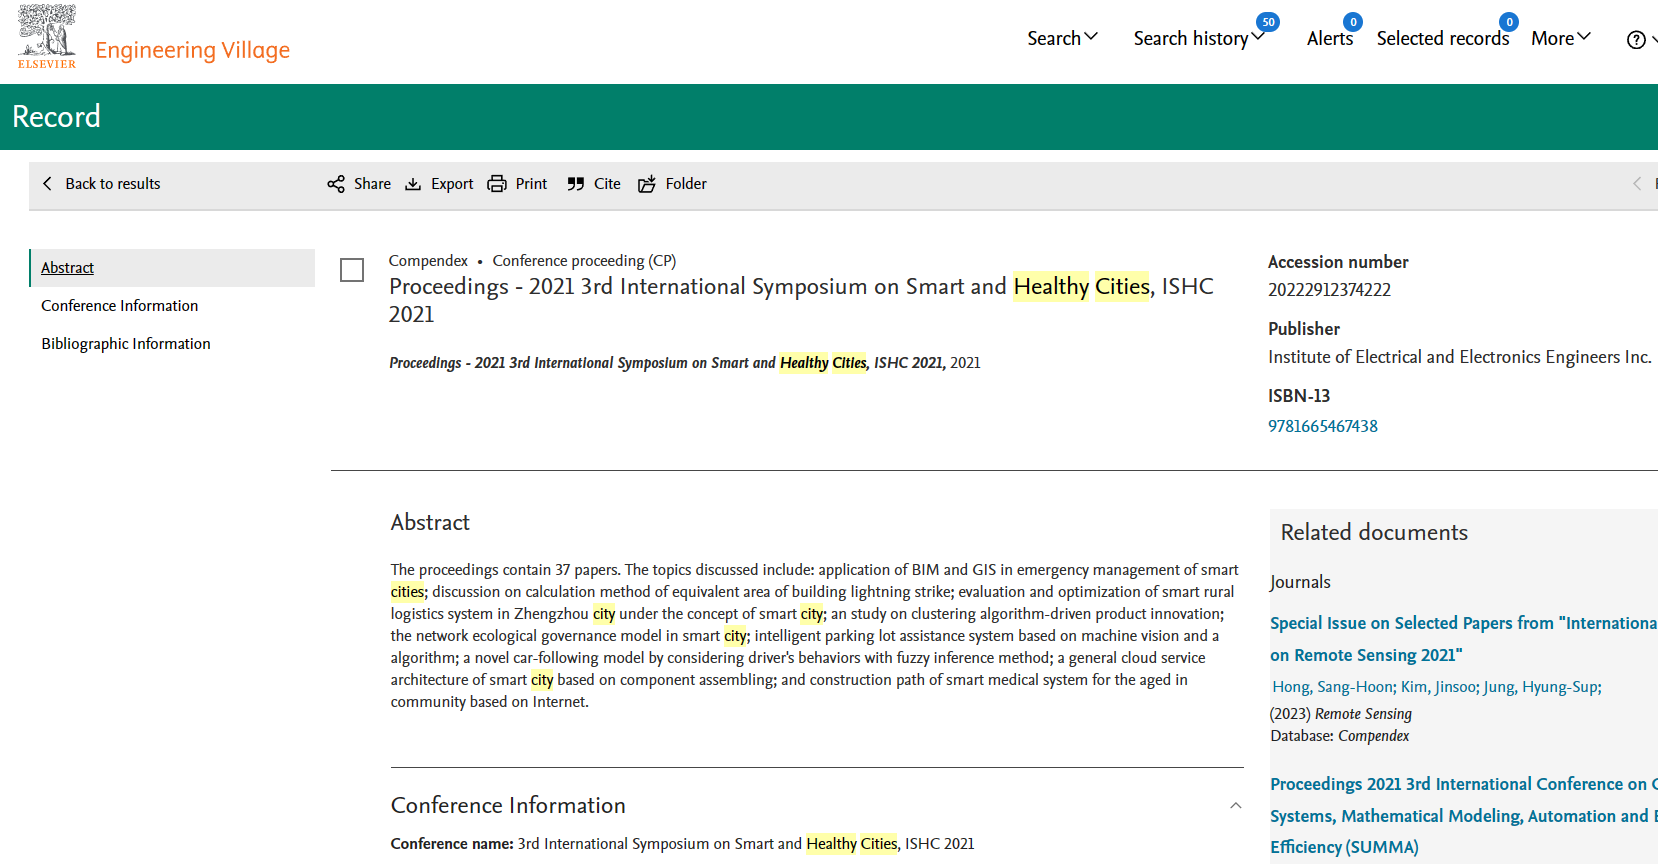Open author link Kim, Jinsoo
Image resolution: width=1658 pixels, height=864 pixels.
(1439, 687)
